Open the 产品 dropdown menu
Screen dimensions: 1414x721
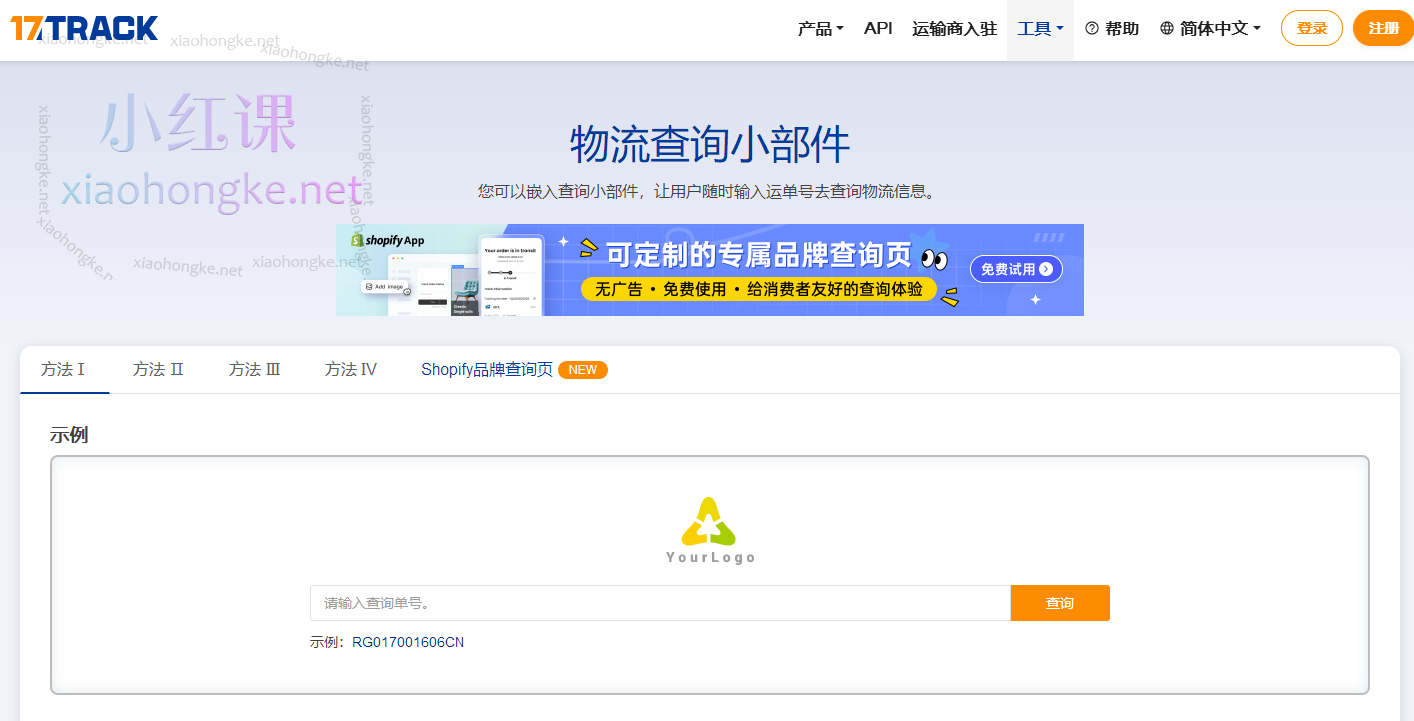click(820, 28)
